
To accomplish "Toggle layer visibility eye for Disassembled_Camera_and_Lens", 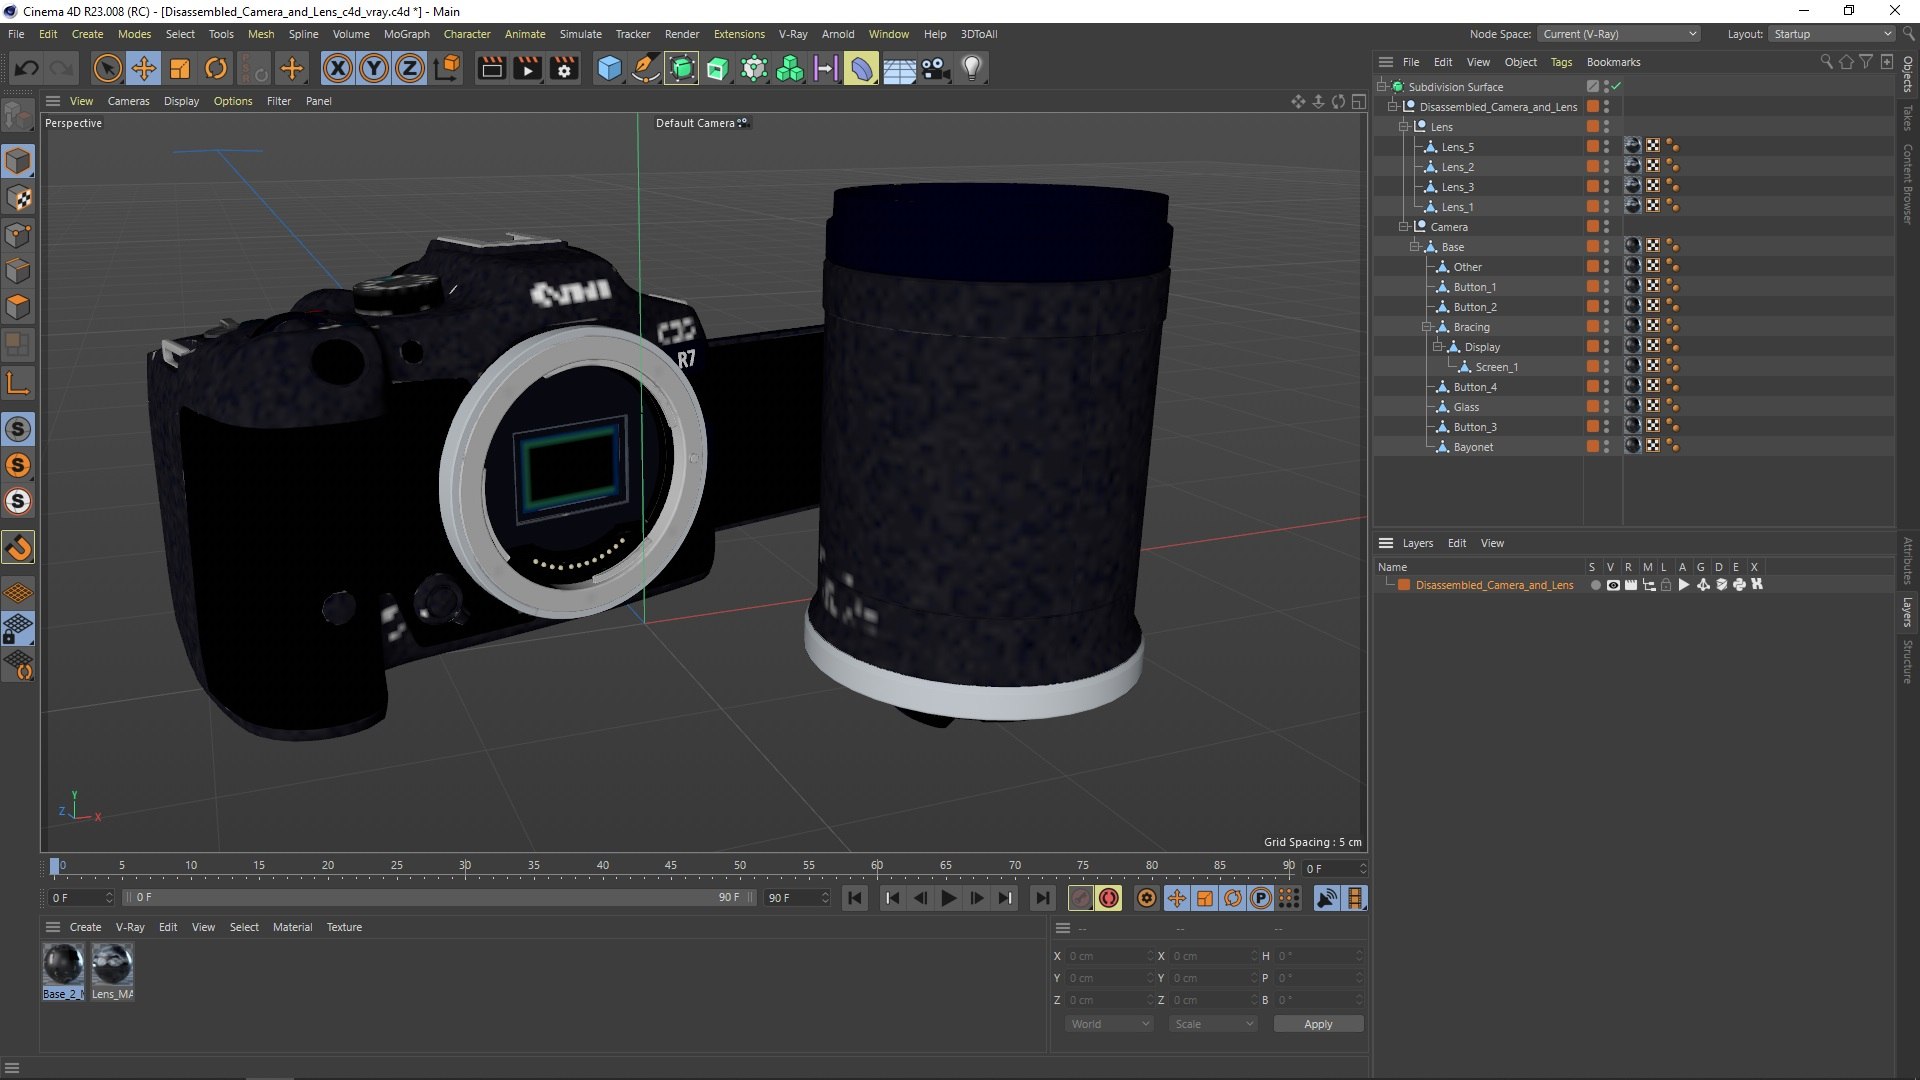I will 1613,585.
